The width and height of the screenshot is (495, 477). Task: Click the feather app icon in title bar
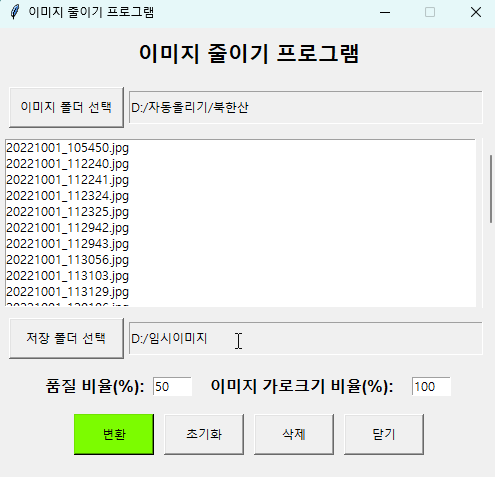[15, 12]
